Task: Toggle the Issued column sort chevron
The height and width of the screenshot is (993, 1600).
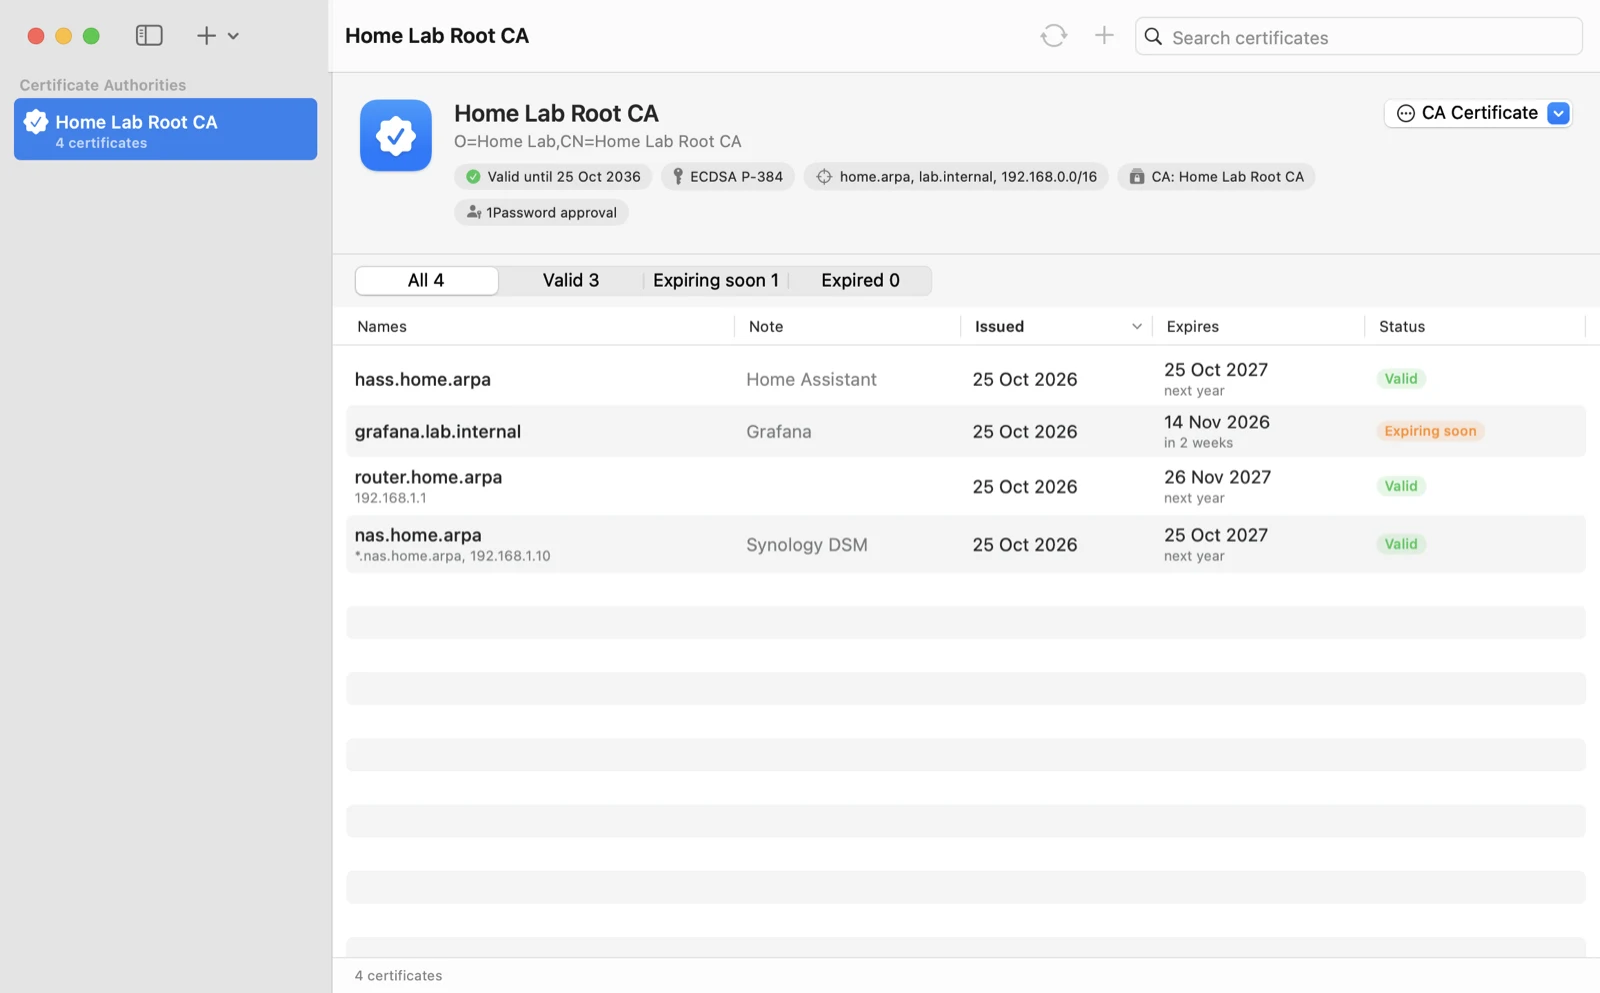Action: (x=1137, y=327)
